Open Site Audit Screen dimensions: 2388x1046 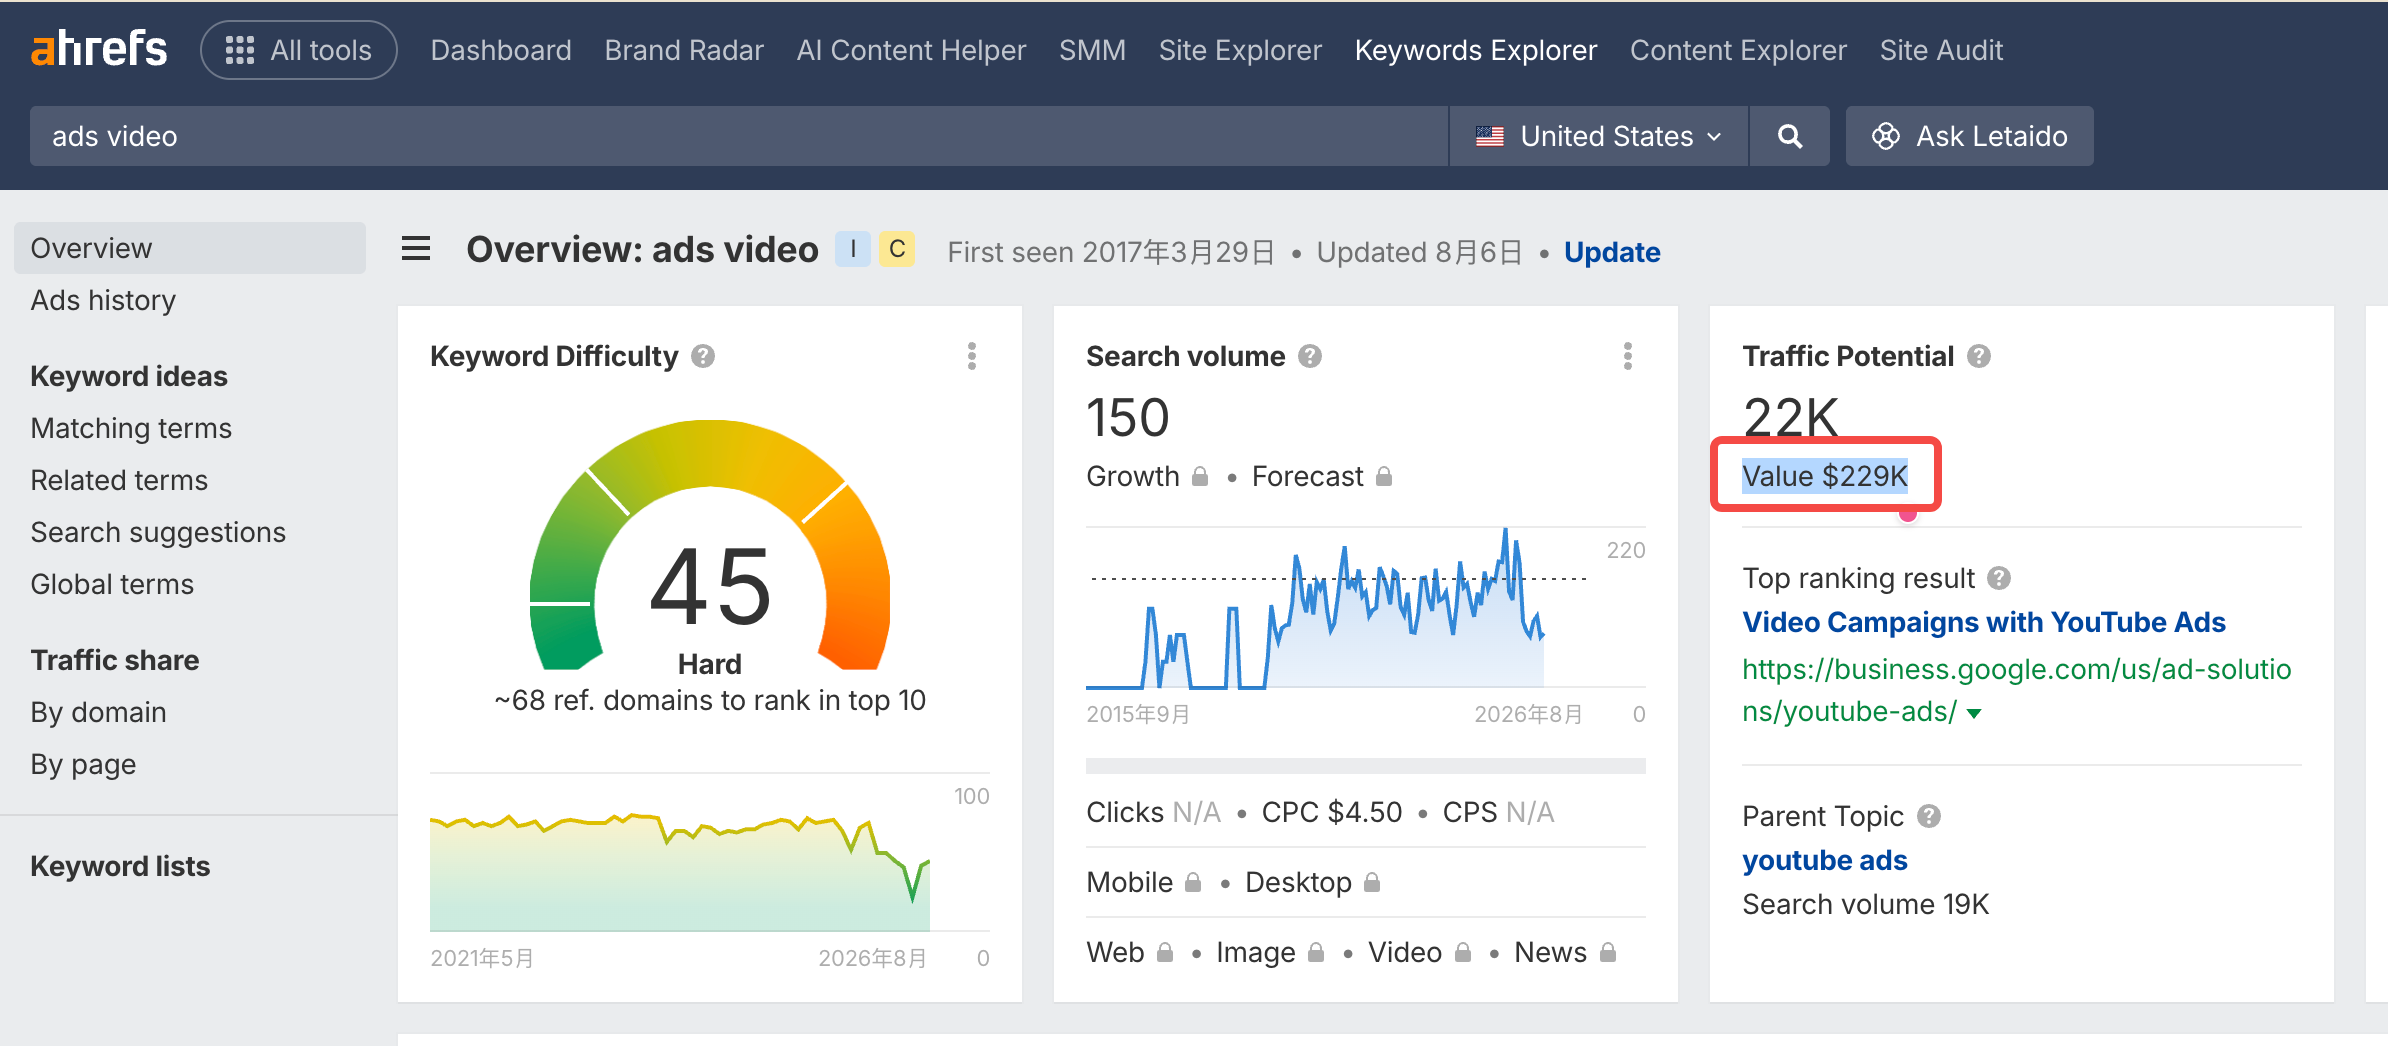pos(1941,50)
